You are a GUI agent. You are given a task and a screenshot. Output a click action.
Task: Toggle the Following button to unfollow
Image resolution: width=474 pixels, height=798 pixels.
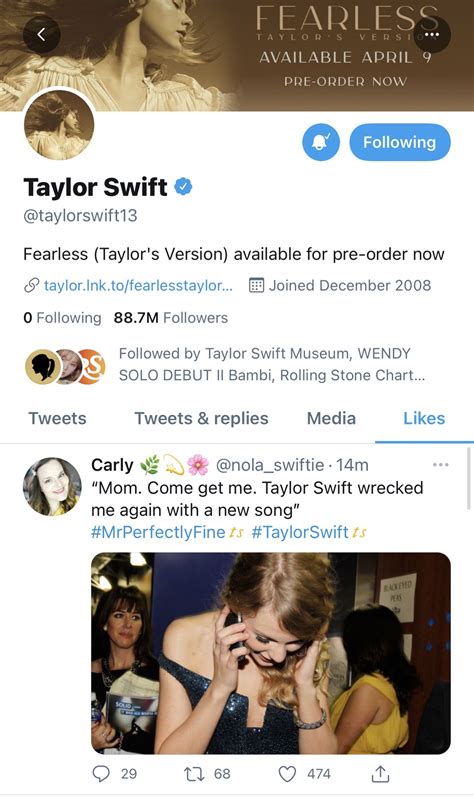[400, 142]
